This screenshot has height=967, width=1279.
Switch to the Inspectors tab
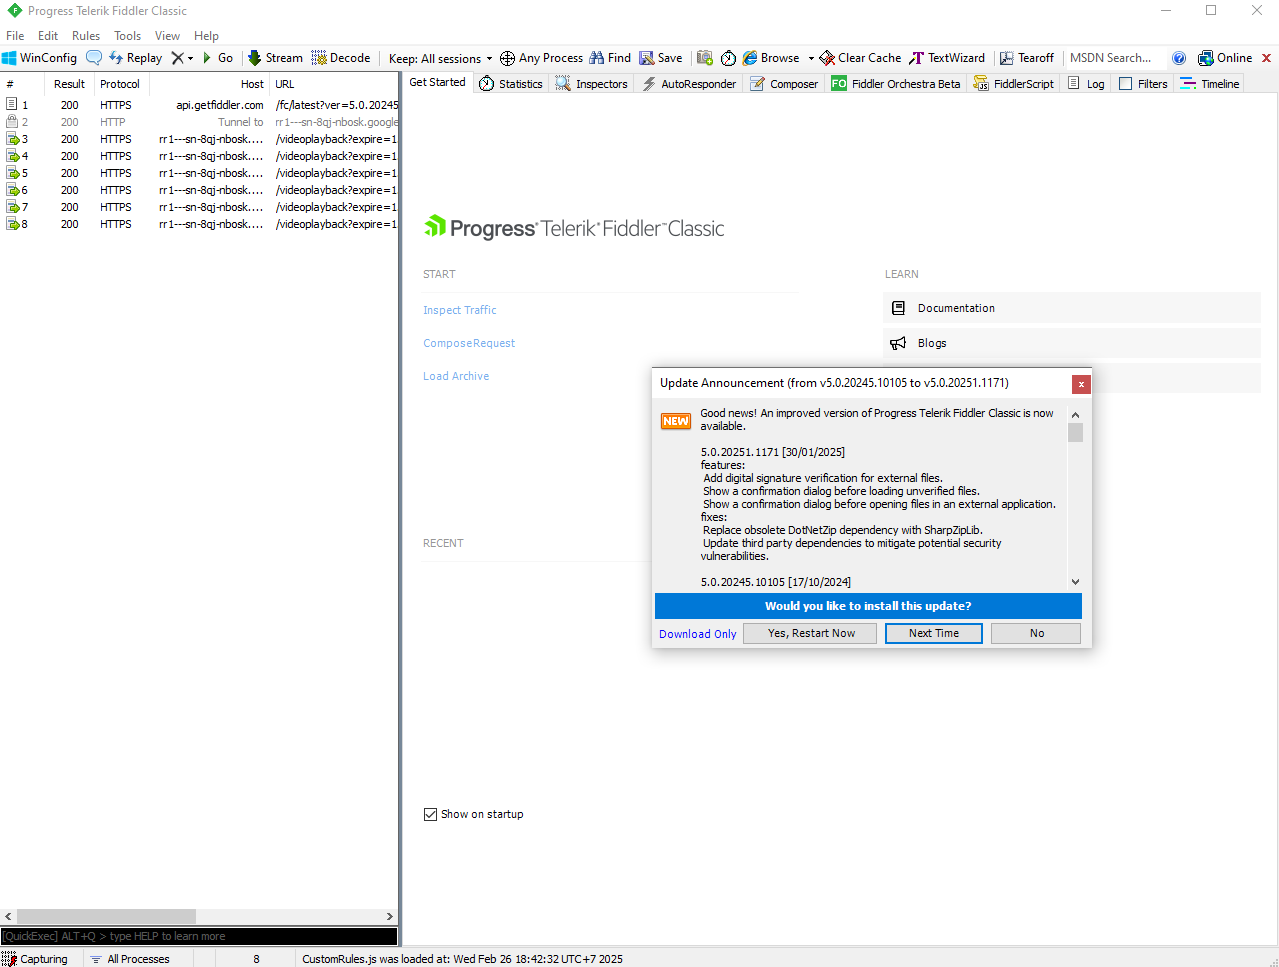tap(592, 84)
